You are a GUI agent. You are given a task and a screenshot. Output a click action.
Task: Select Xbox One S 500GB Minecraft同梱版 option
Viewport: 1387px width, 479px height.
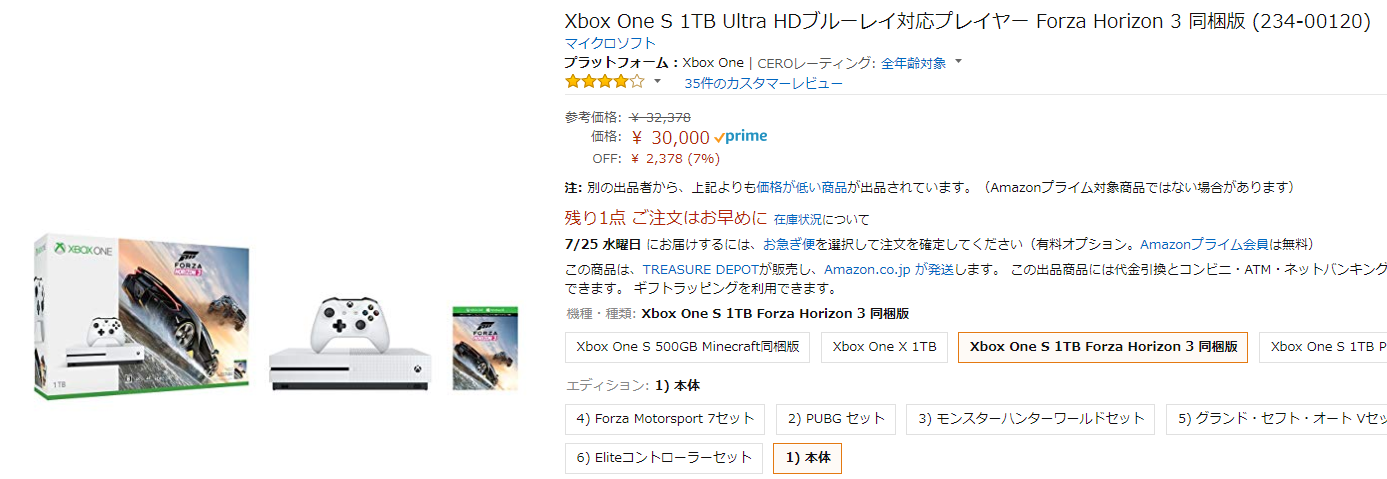point(687,347)
